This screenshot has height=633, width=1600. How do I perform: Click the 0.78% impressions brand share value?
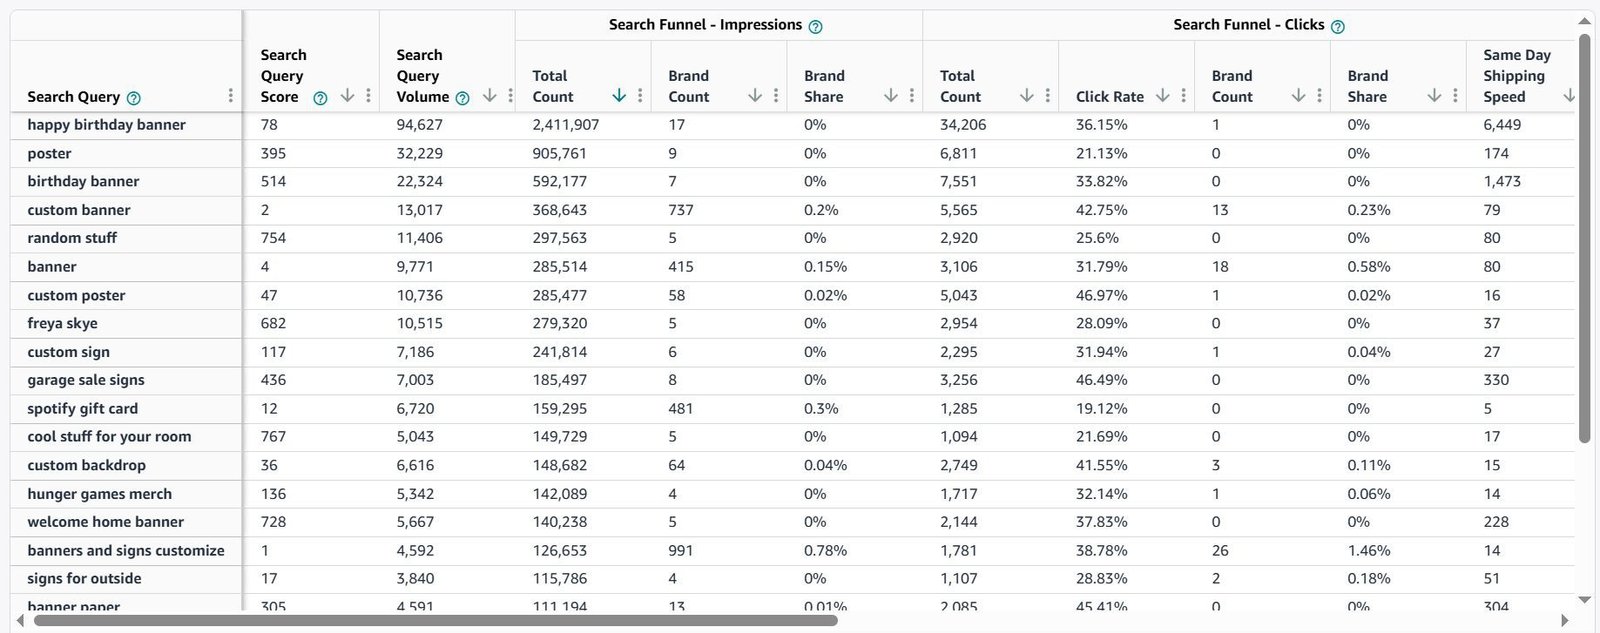[x=825, y=550]
